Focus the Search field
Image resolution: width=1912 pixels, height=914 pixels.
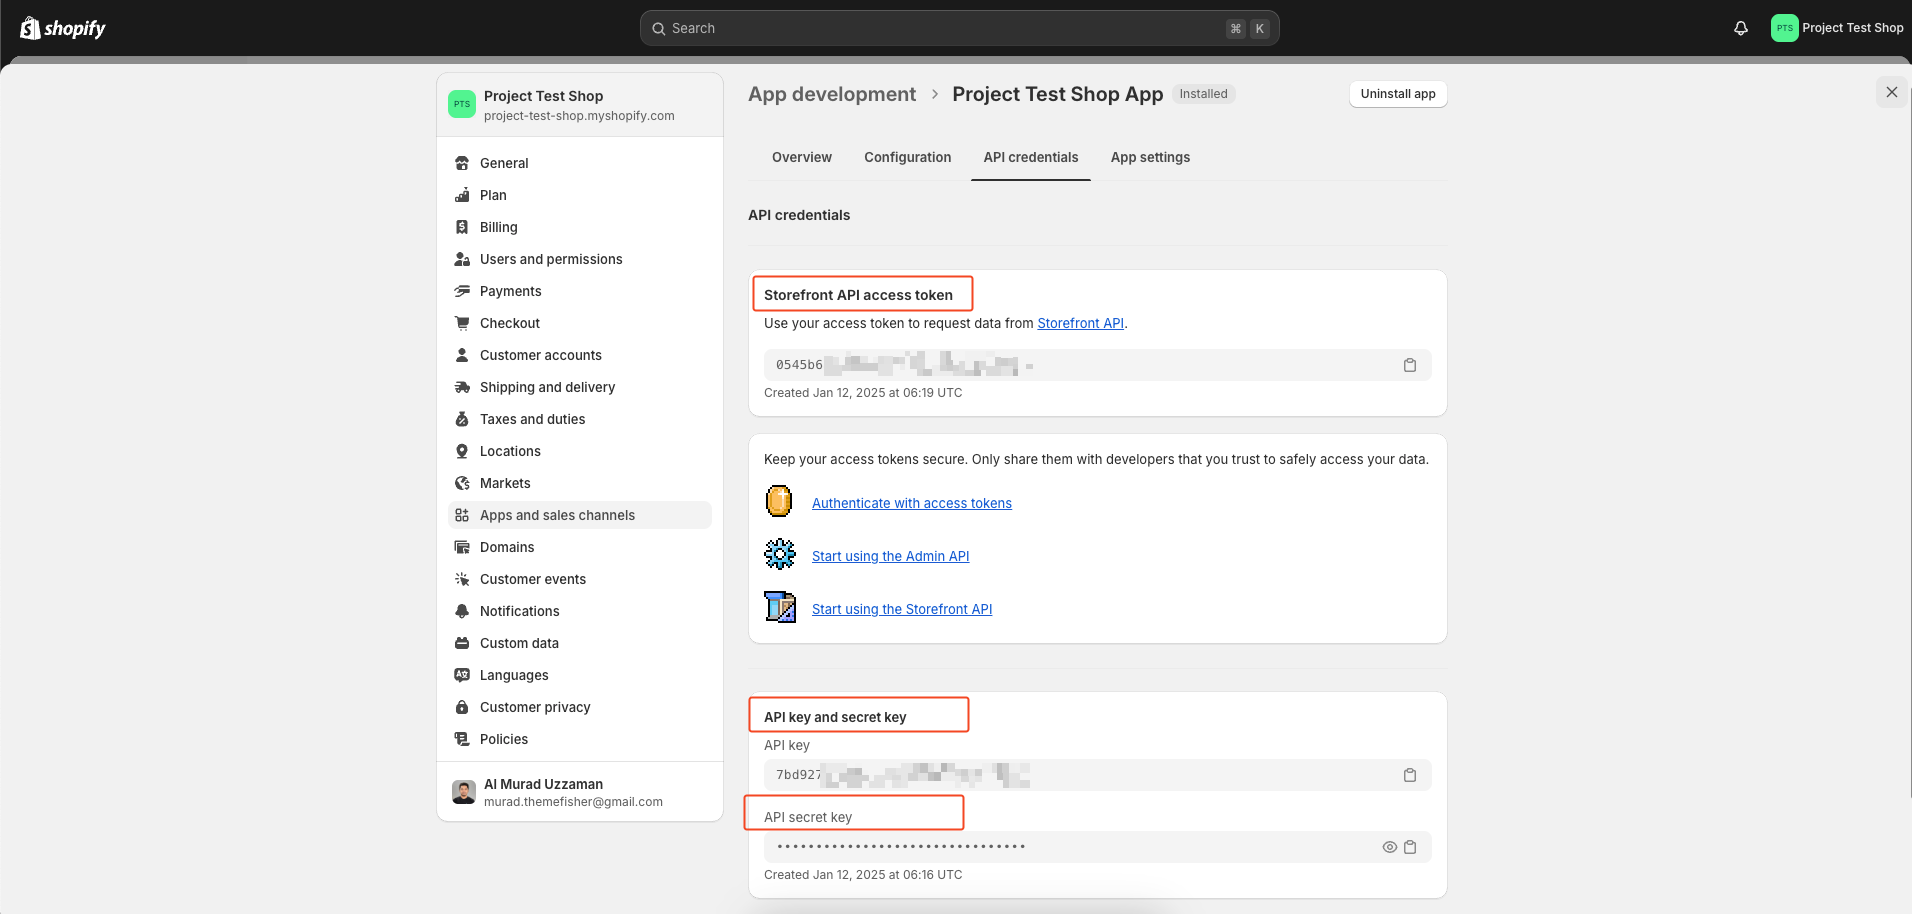[x=959, y=28]
